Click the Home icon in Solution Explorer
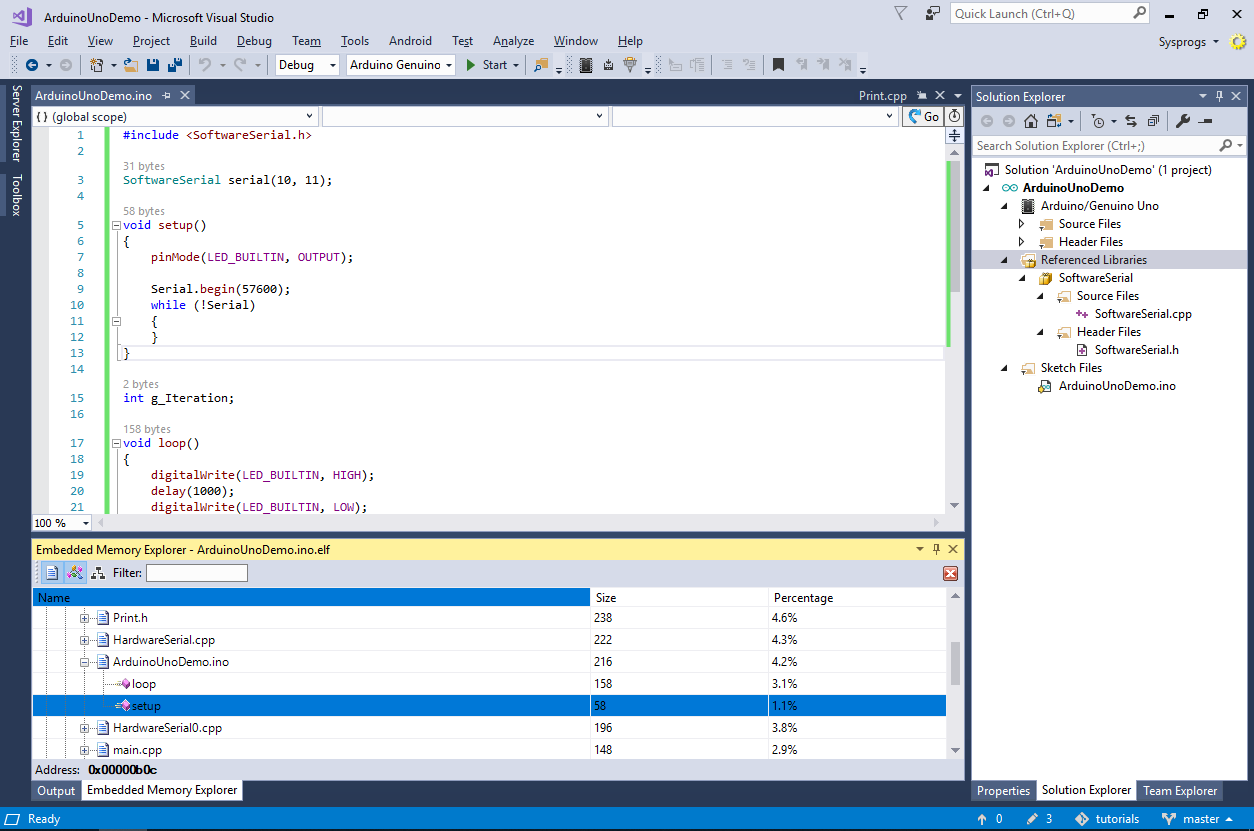1254x831 pixels. click(1031, 121)
